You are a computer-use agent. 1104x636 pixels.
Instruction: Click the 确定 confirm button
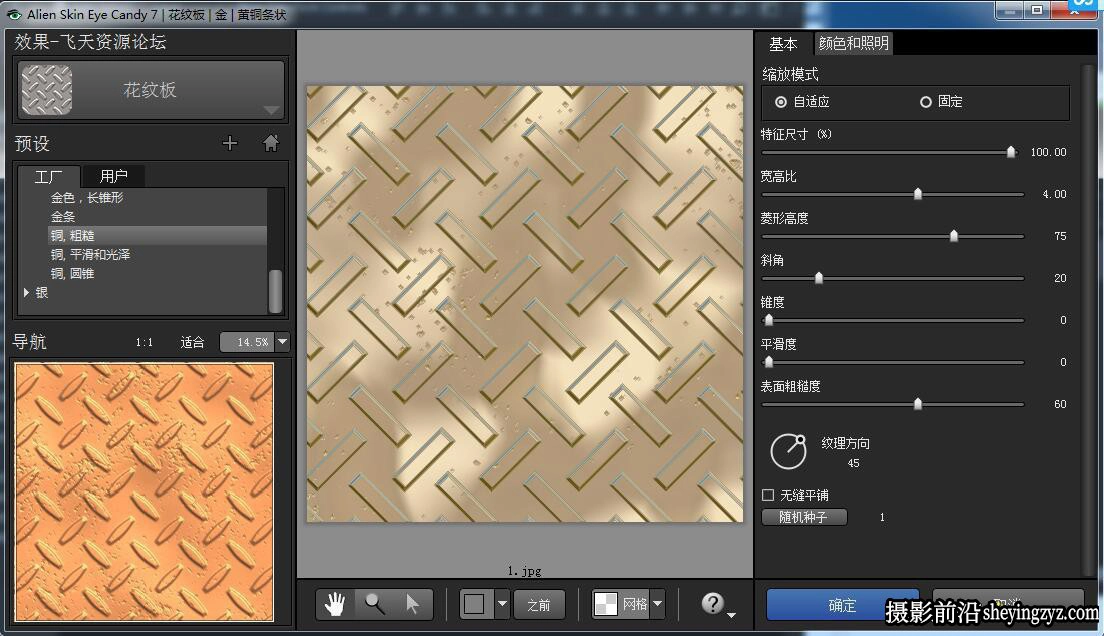click(842, 605)
